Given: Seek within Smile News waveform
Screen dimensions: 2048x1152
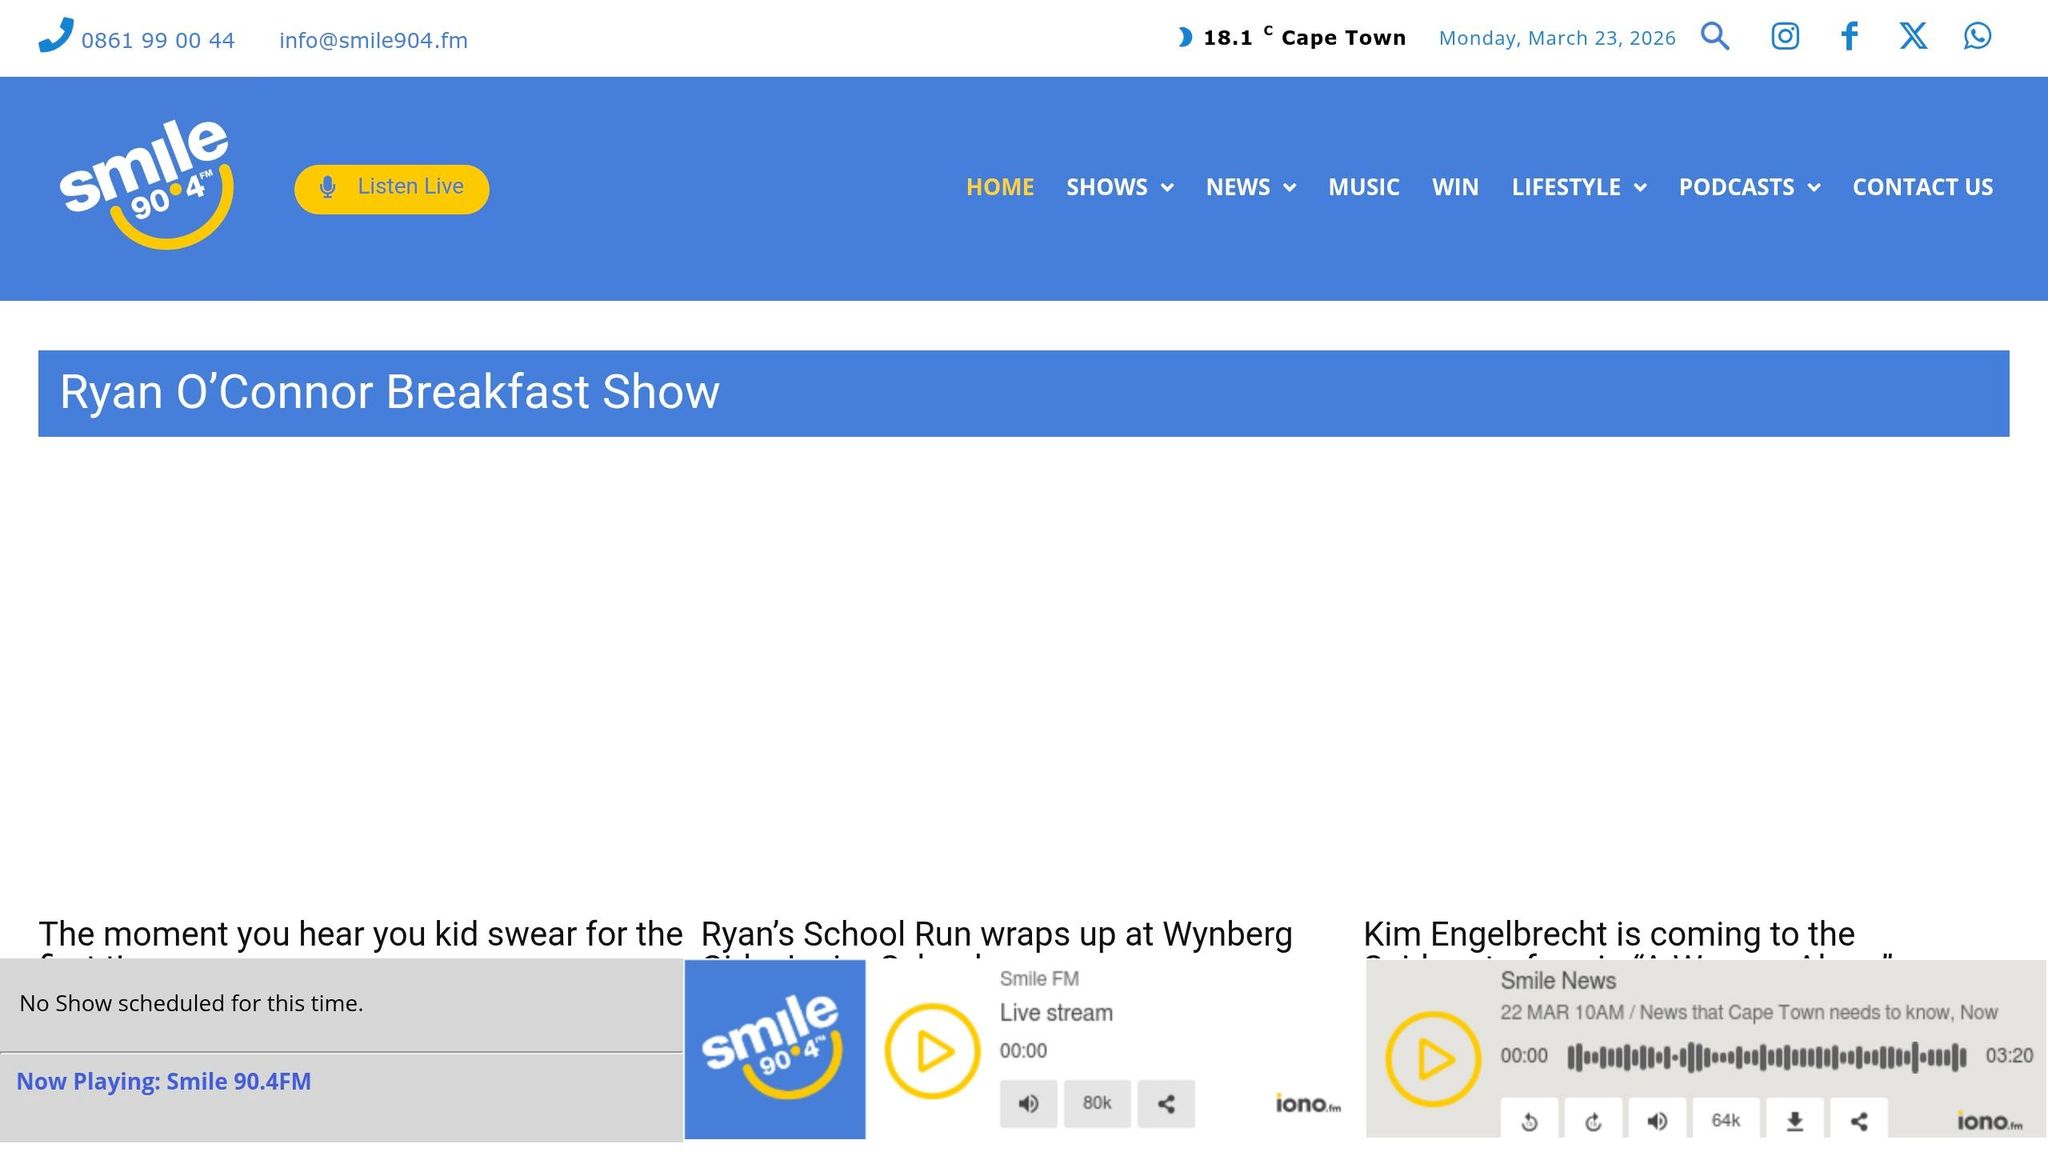Looking at the screenshot, I should [1766, 1057].
